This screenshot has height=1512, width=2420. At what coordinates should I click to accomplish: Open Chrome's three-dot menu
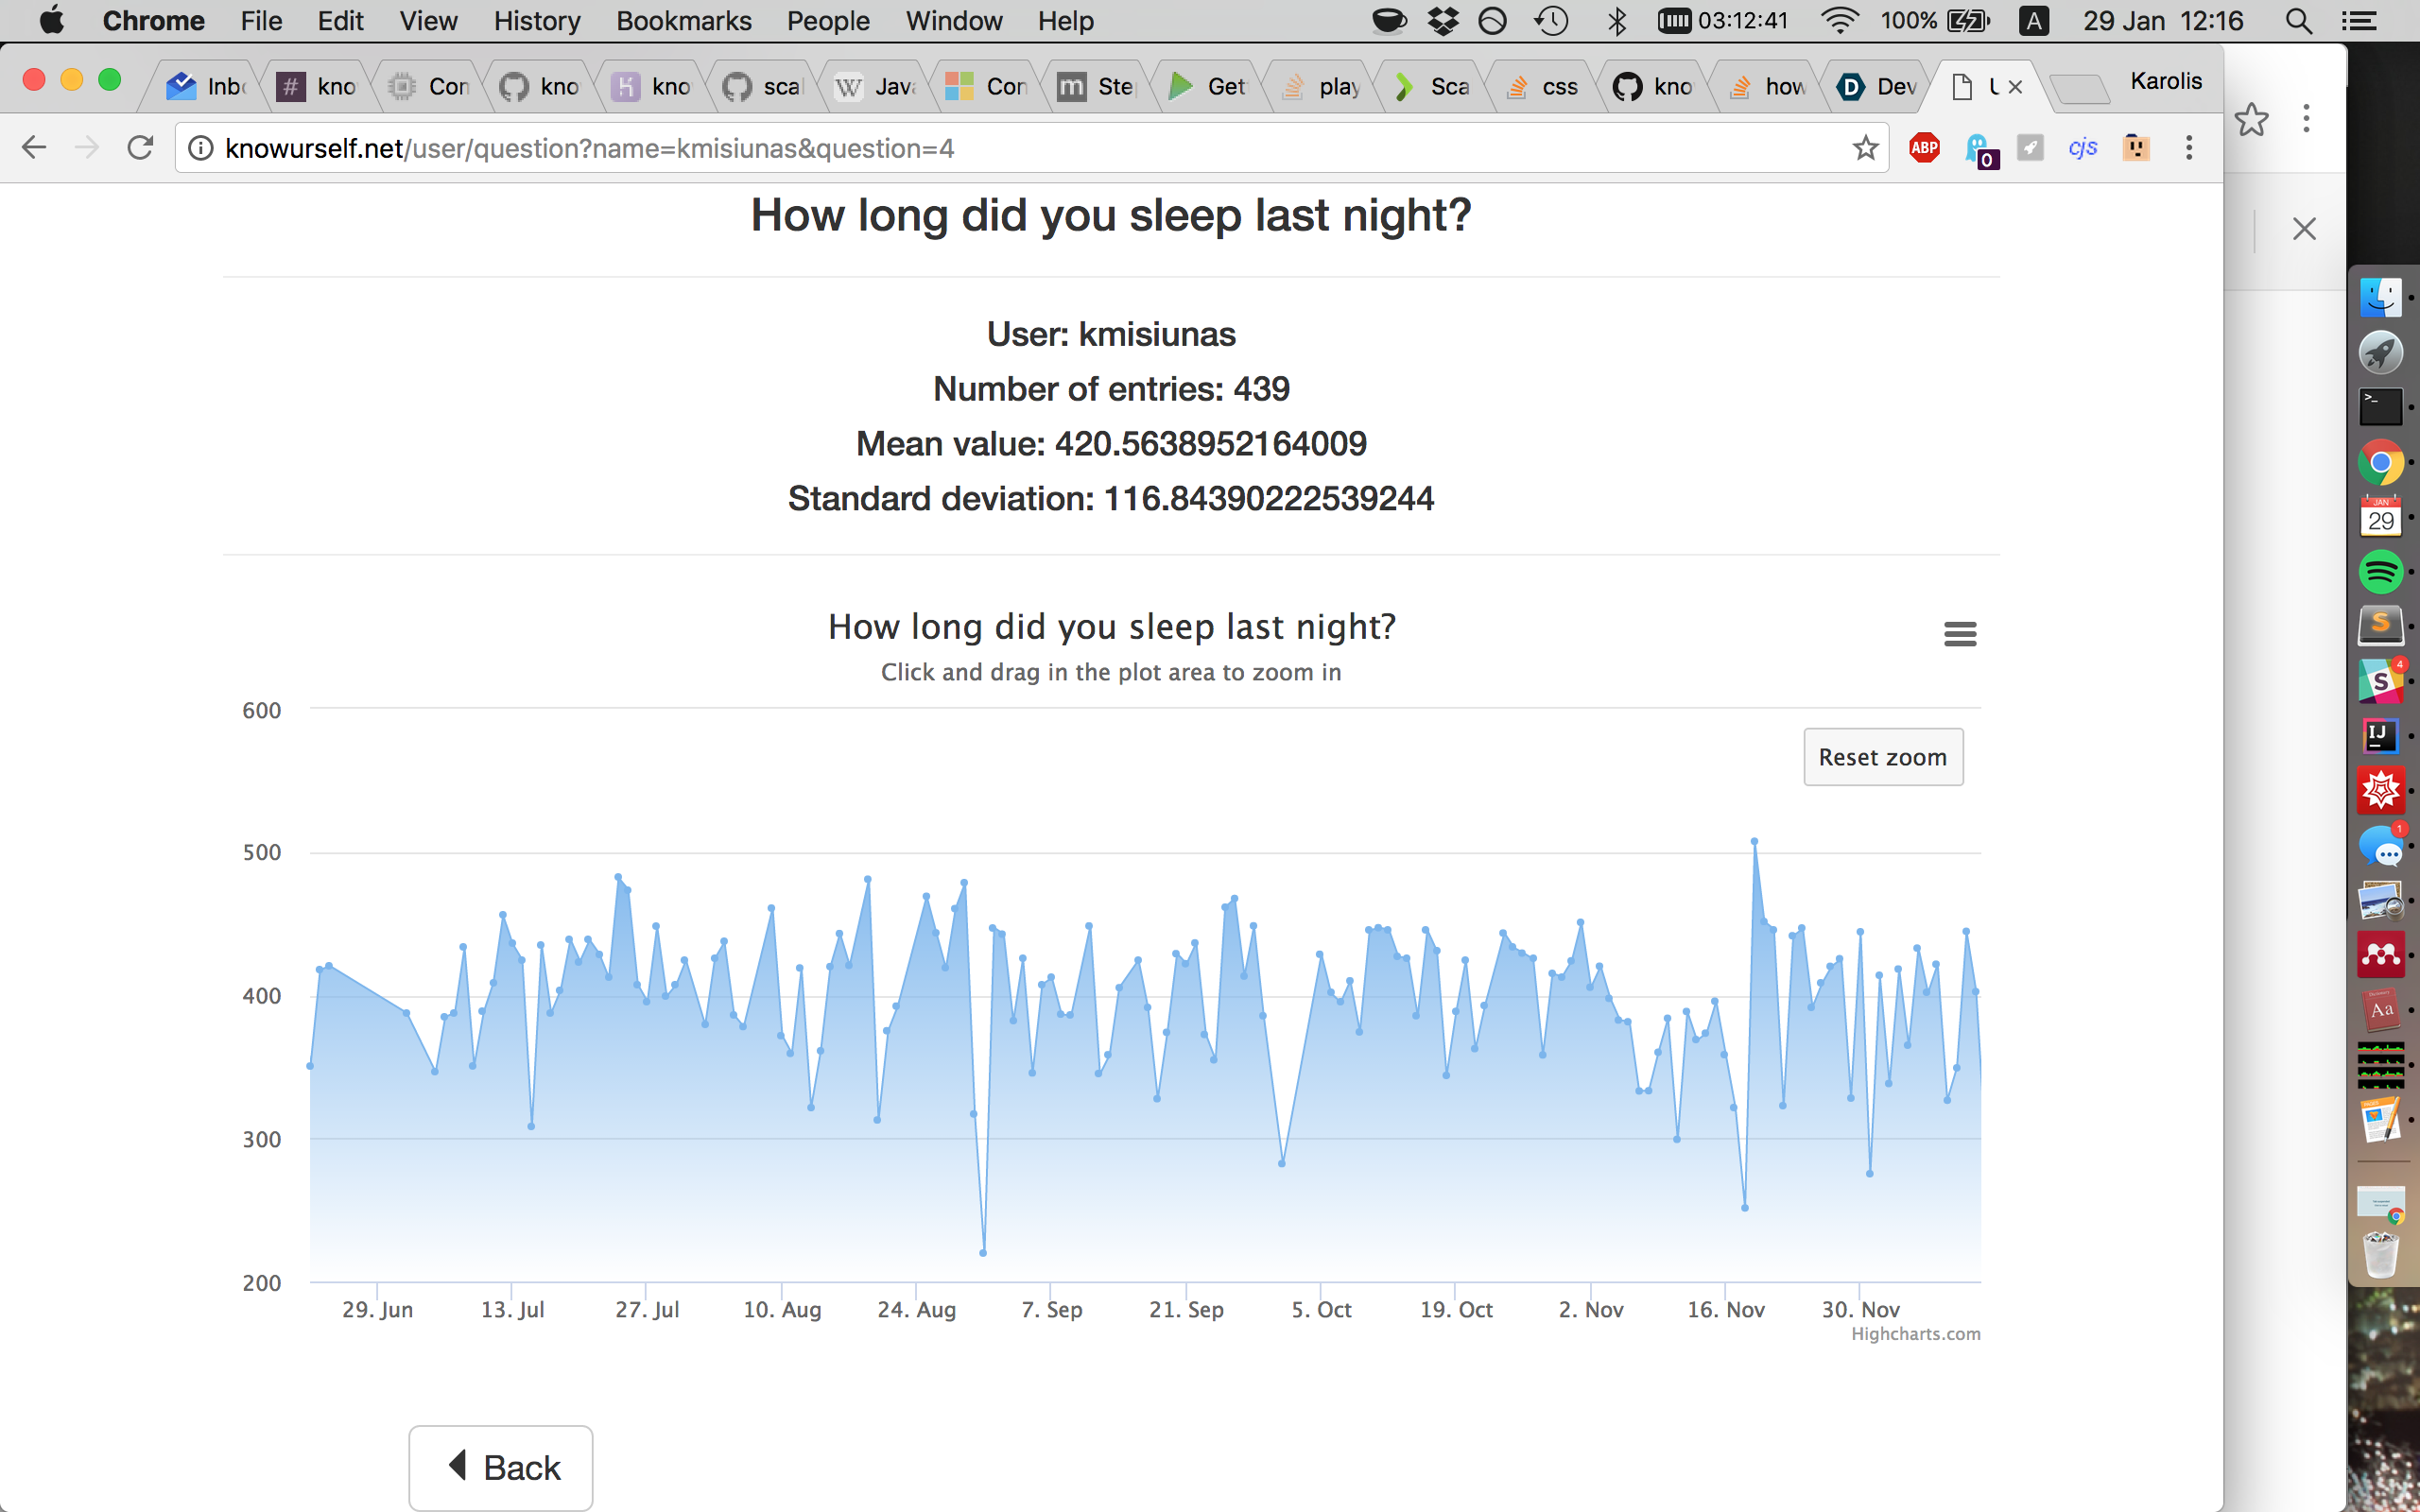tap(2189, 148)
